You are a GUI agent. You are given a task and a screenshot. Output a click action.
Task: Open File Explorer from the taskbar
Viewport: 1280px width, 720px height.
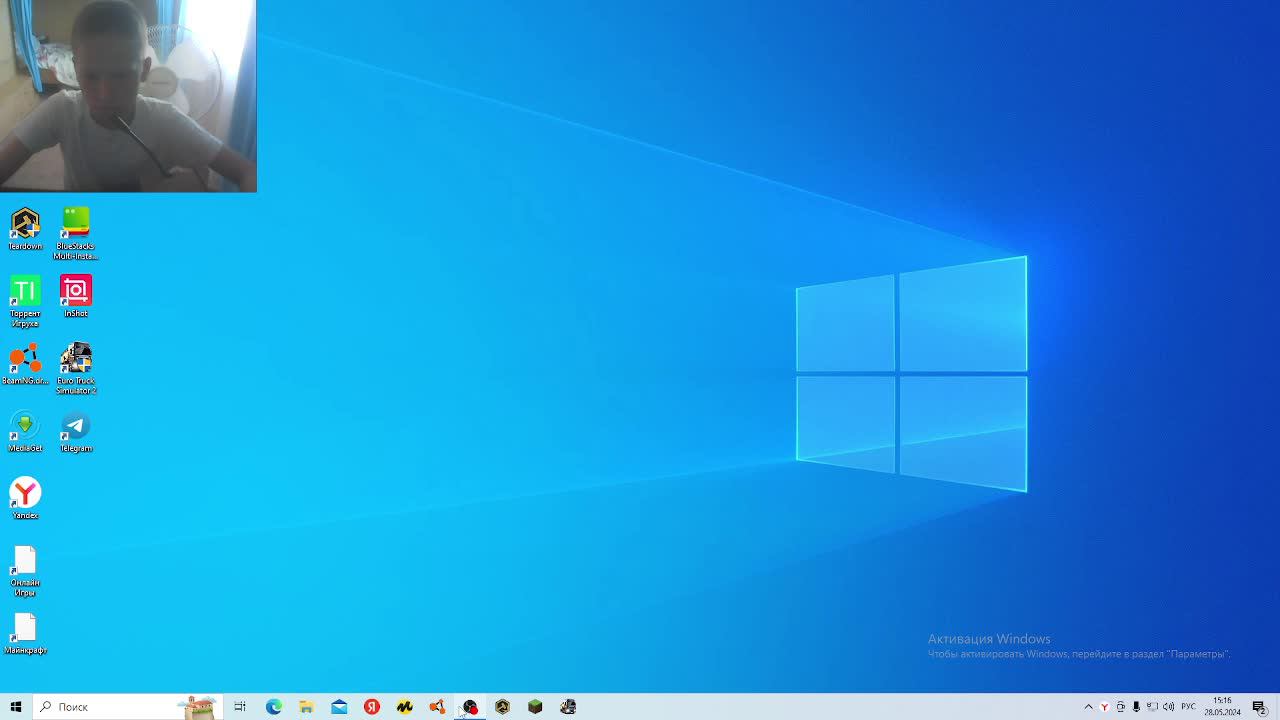click(x=307, y=707)
